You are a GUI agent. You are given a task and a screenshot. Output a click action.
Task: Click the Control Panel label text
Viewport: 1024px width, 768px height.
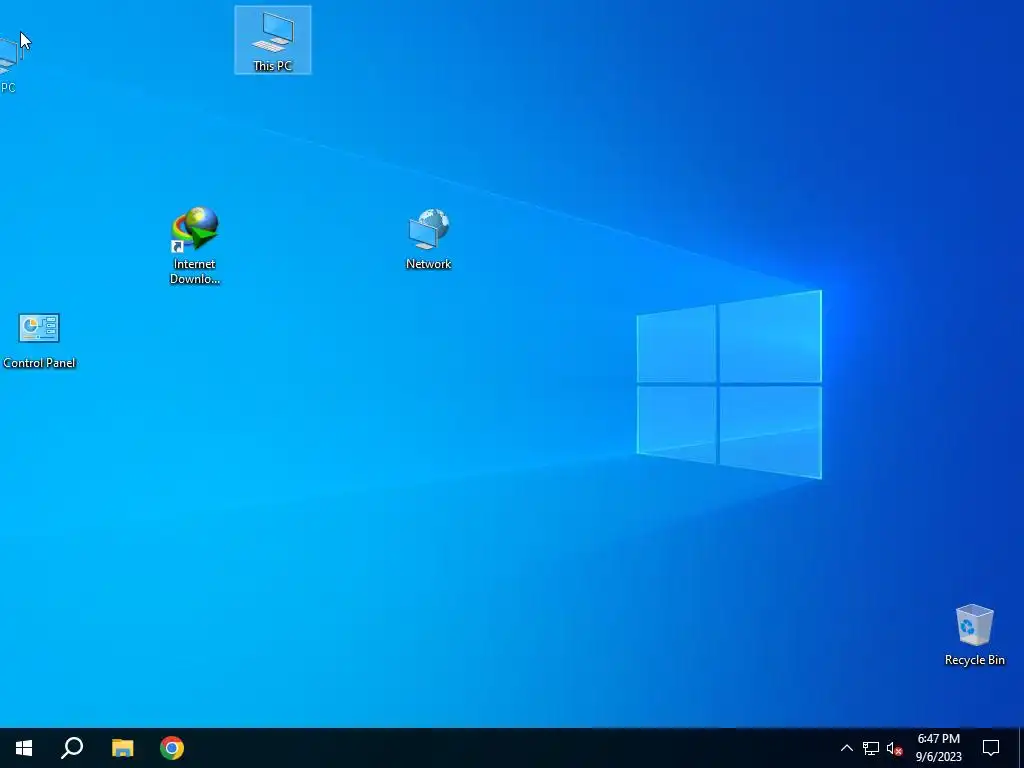point(39,362)
